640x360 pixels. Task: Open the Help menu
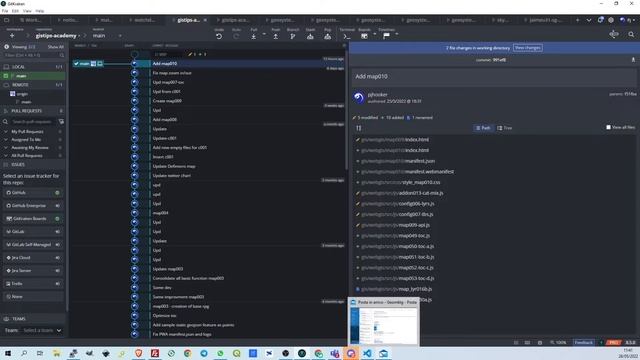(x=40, y=11)
